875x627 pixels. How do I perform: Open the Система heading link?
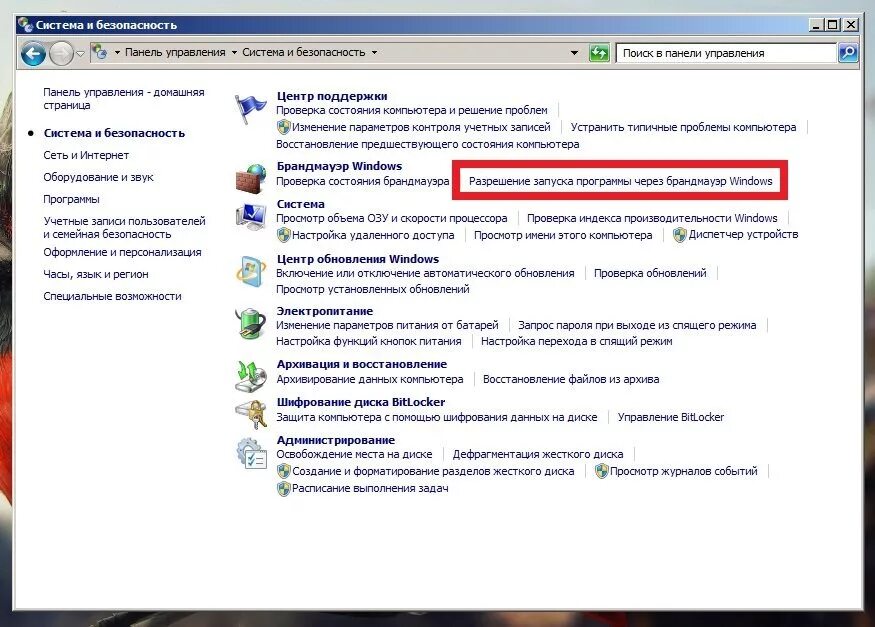tap(300, 204)
